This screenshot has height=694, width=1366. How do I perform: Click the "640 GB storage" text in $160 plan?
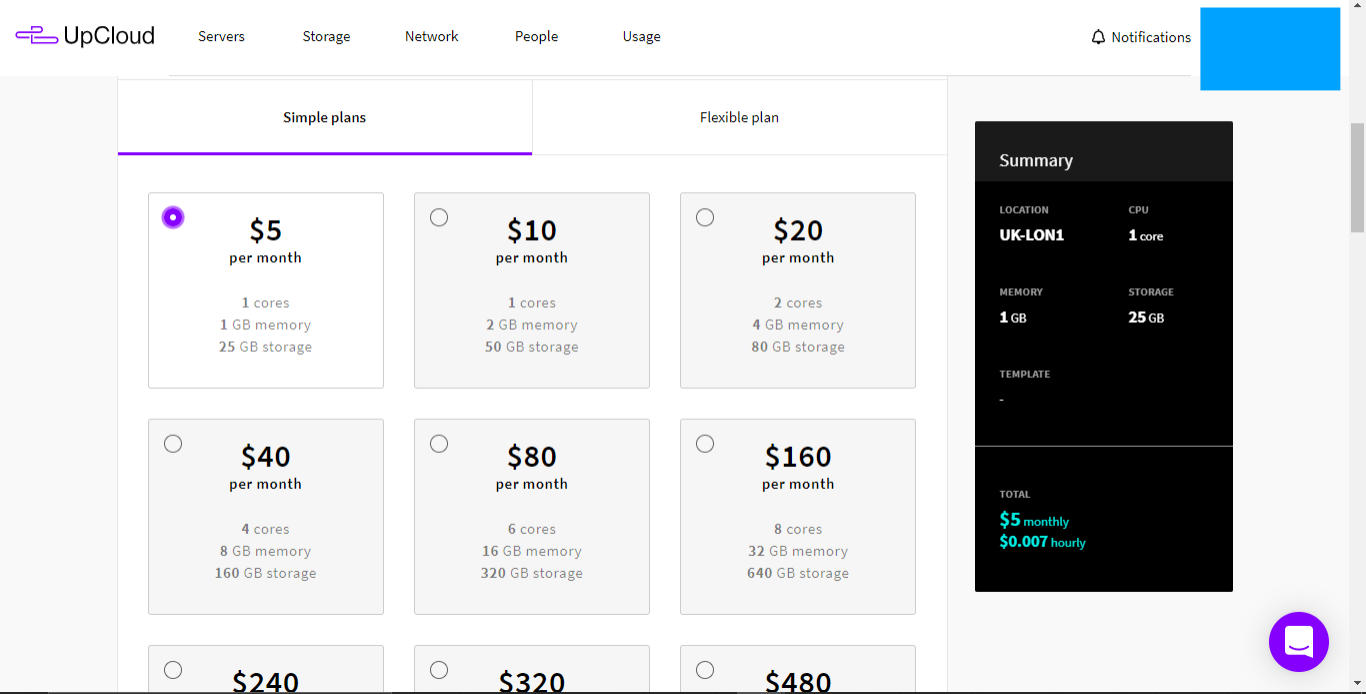coord(798,573)
